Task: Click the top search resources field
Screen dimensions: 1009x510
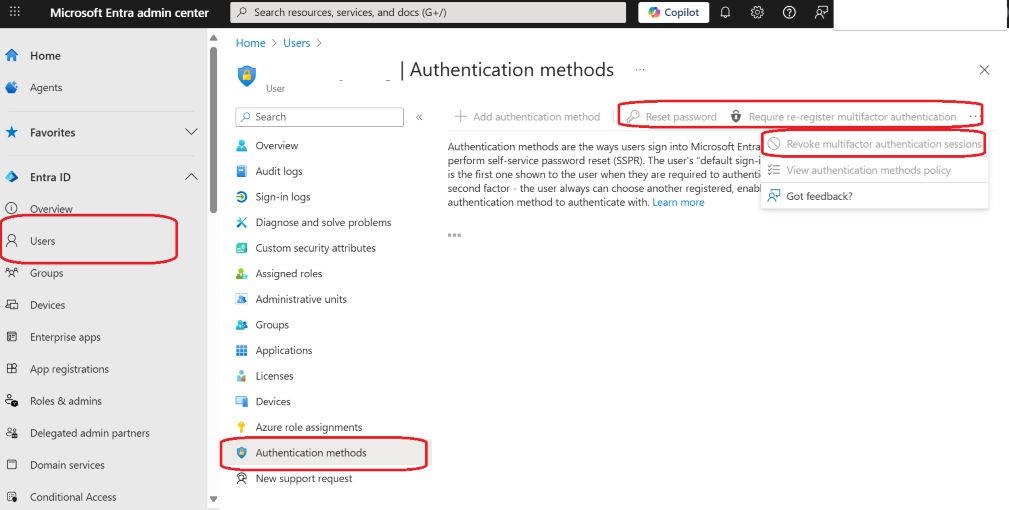Action: coord(428,12)
